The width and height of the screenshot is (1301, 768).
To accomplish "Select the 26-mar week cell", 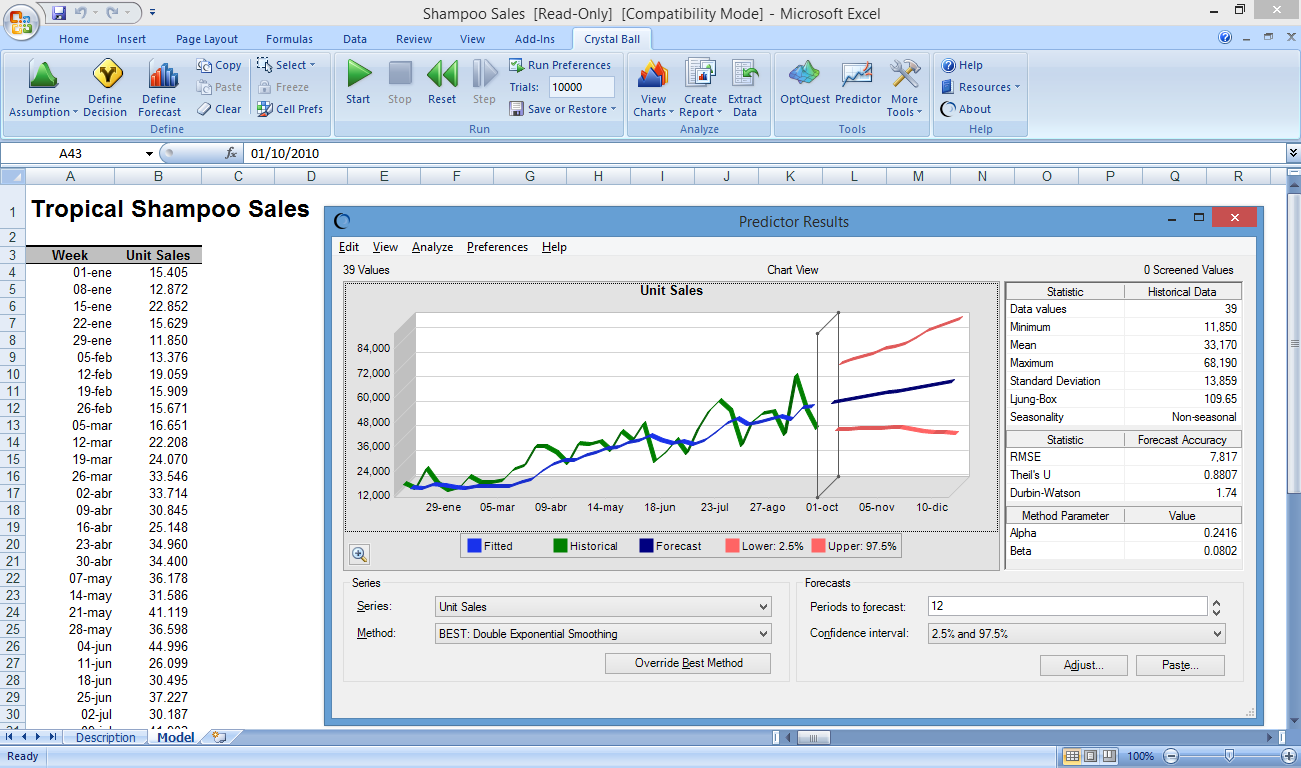I will point(71,476).
